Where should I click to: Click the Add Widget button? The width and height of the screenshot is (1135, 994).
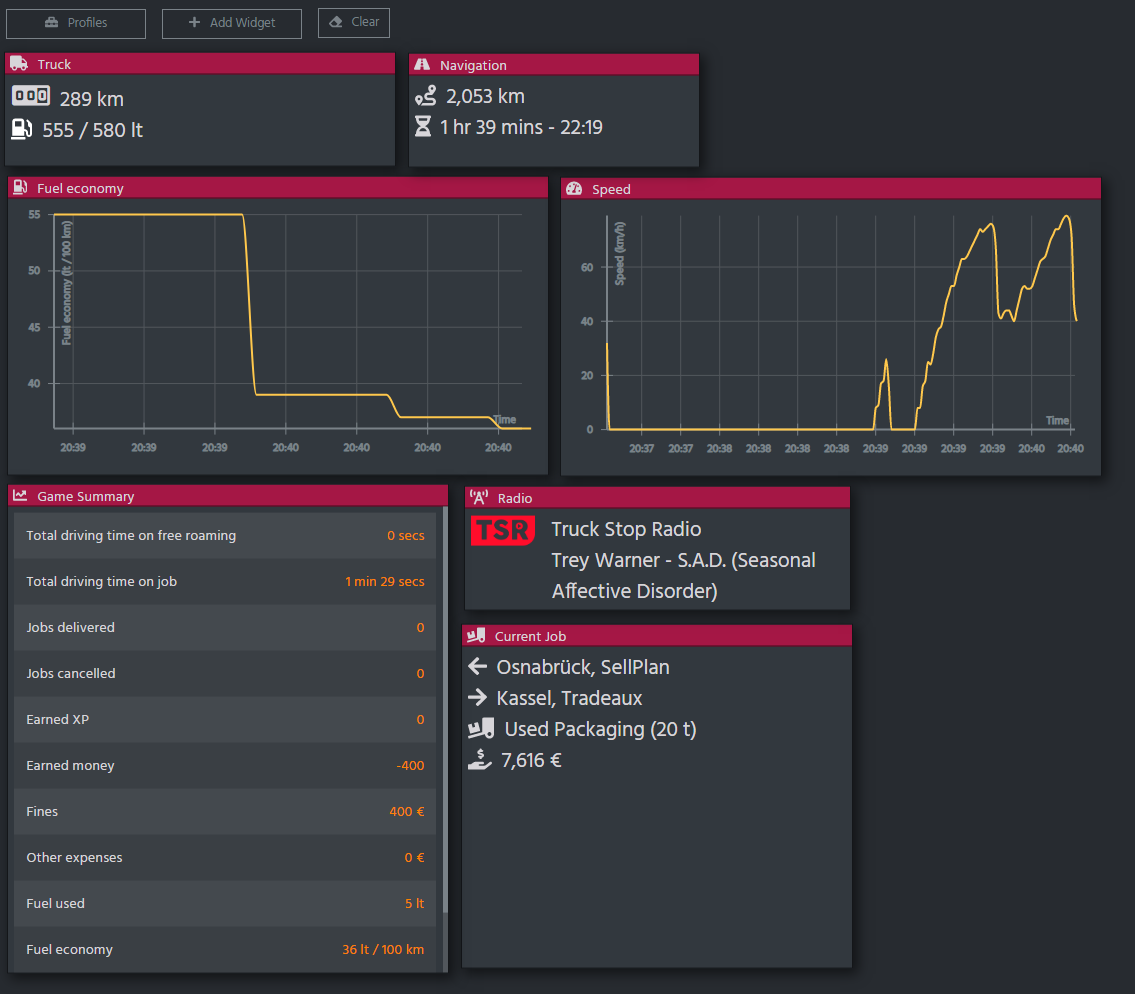click(x=231, y=23)
